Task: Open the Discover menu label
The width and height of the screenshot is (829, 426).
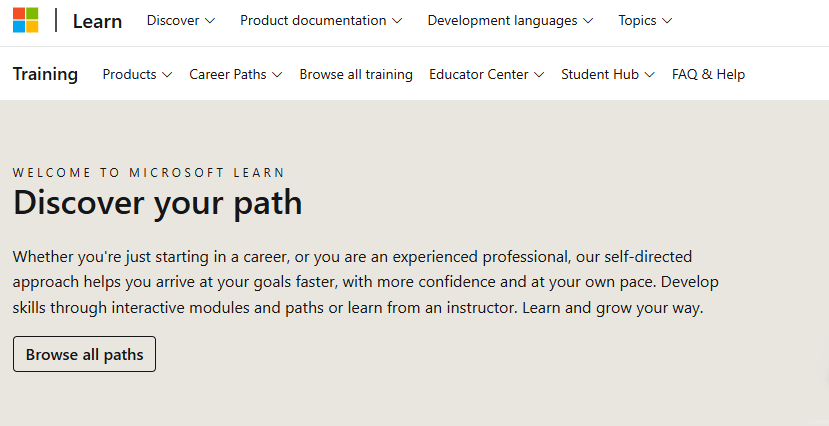Action: 173,21
